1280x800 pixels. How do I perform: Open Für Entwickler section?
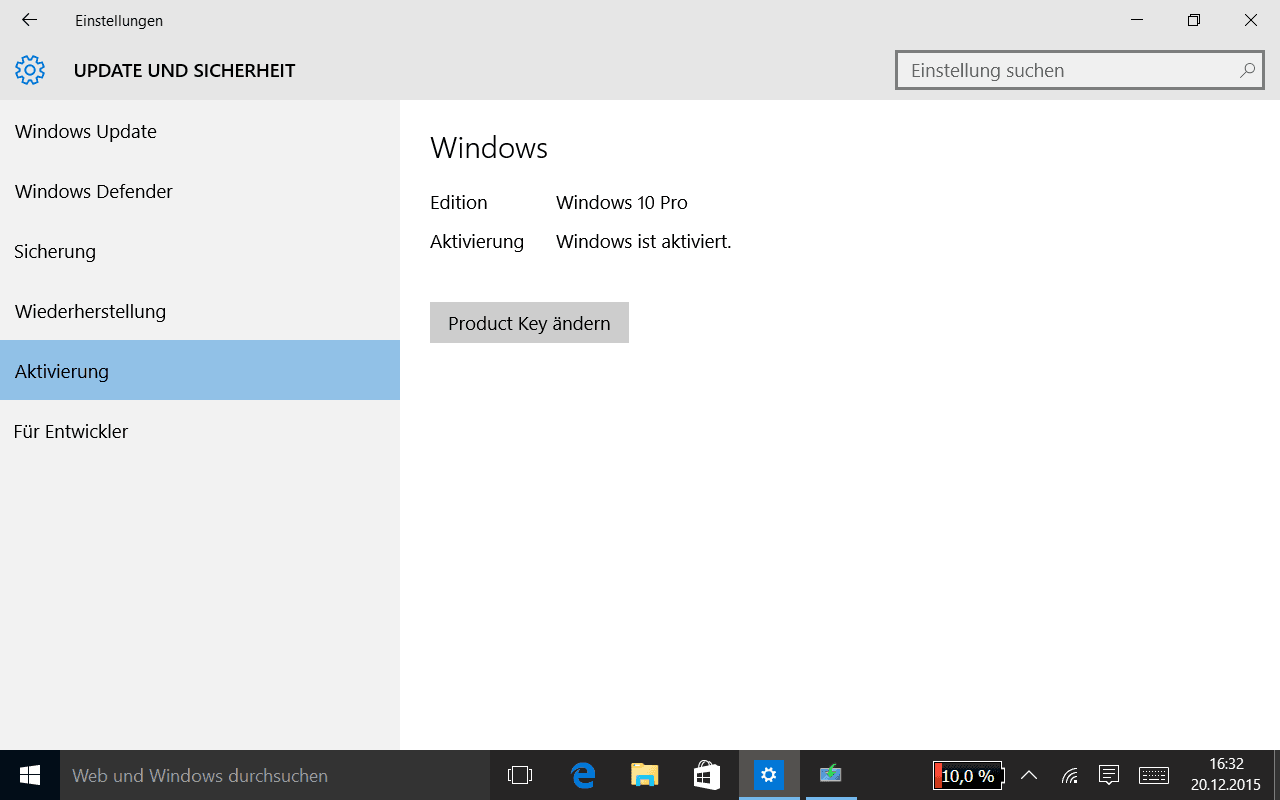pos(200,431)
